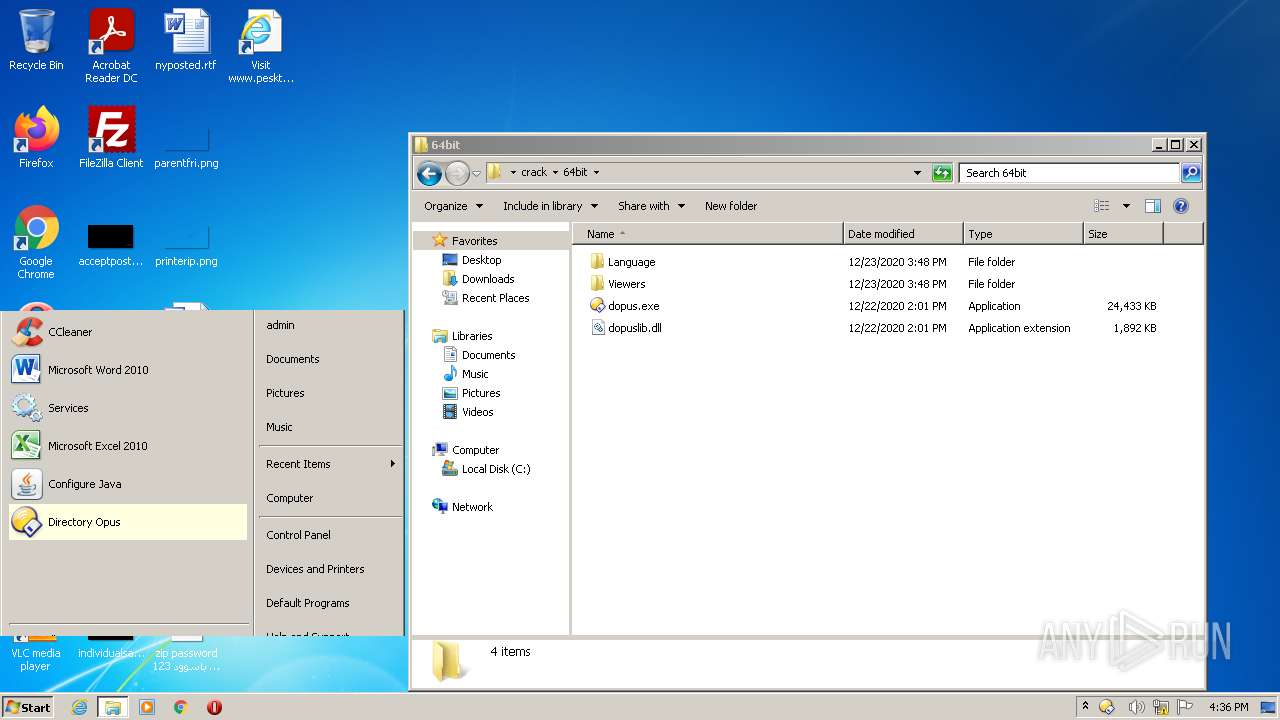Open Share with dropdown
Viewport: 1280px width, 720px height.
pyautogui.click(x=651, y=206)
